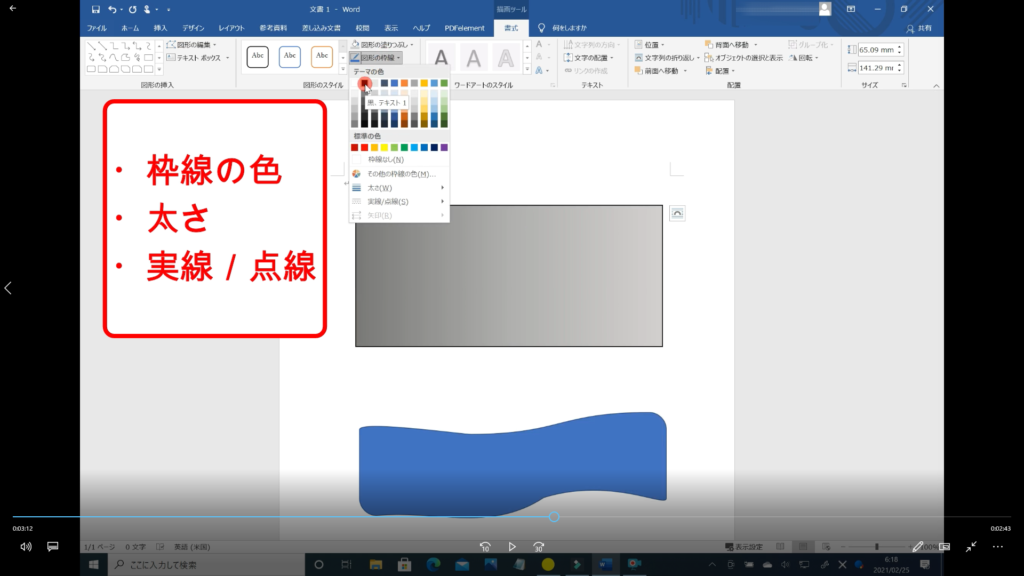
Task: Select 枠線なし no outline option
Action: coord(386,160)
